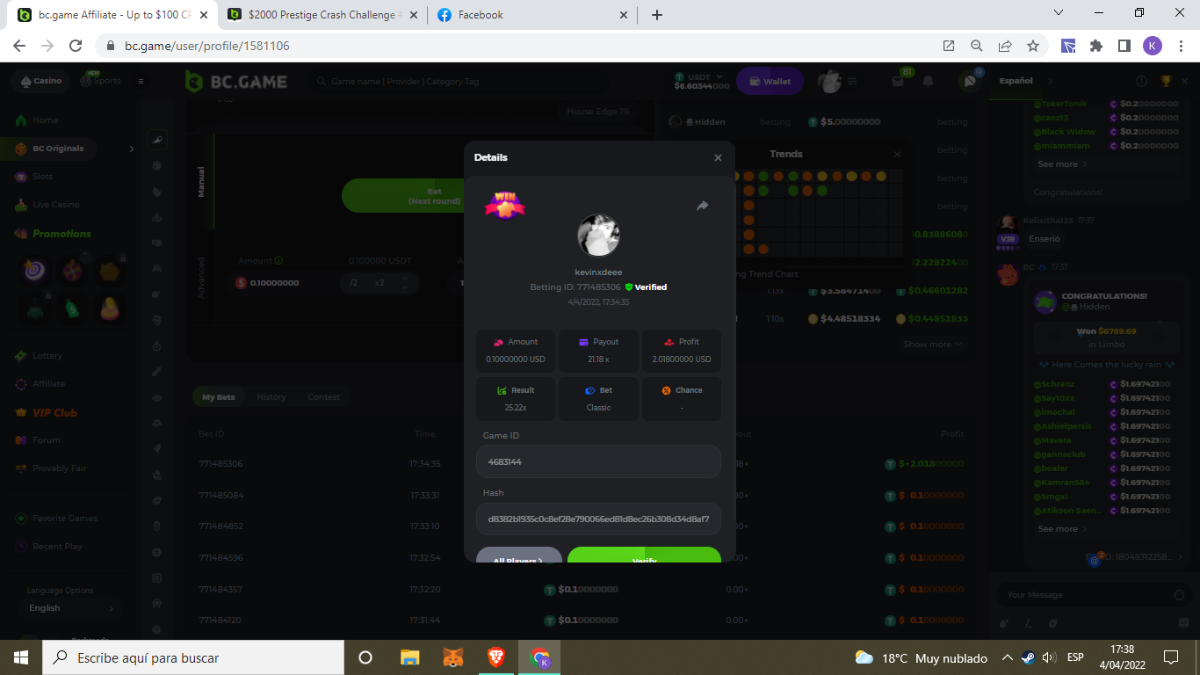
Task: Open the language options English dropdown
Action: click(x=70, y=608)
